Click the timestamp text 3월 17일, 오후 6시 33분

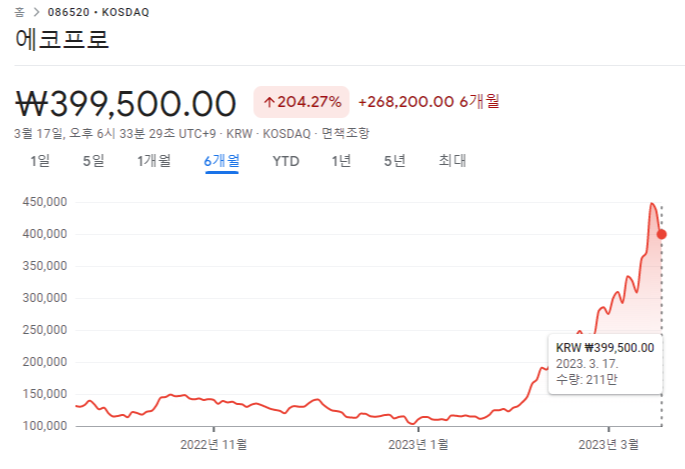[79, 133]
